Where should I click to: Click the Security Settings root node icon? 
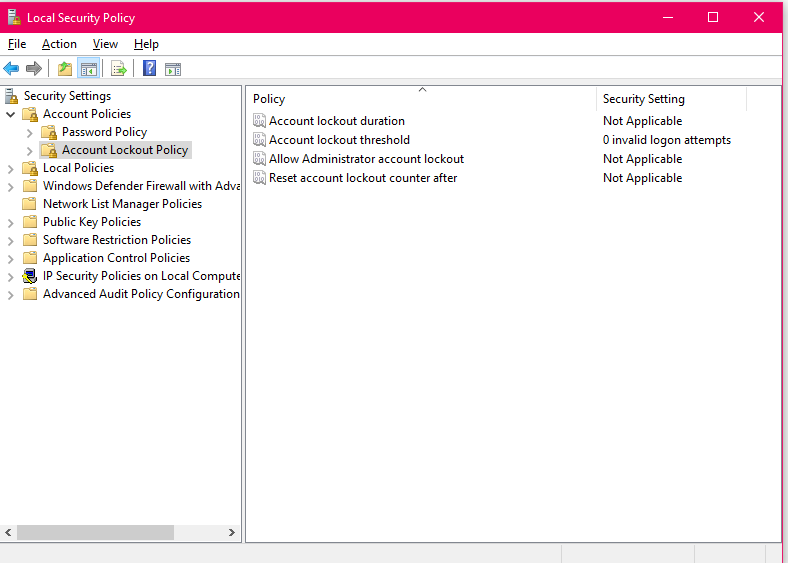[11, 96]
